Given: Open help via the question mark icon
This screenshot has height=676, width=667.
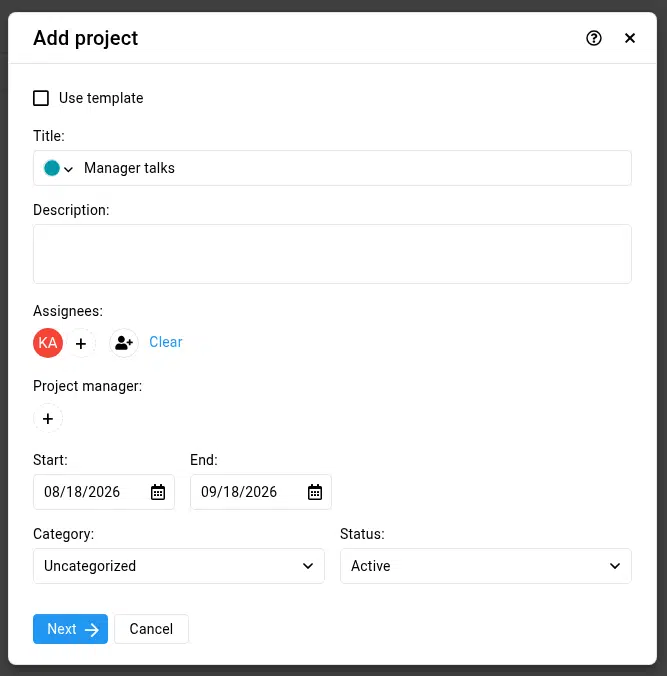Looking at the screenshot, I should 594,38.
